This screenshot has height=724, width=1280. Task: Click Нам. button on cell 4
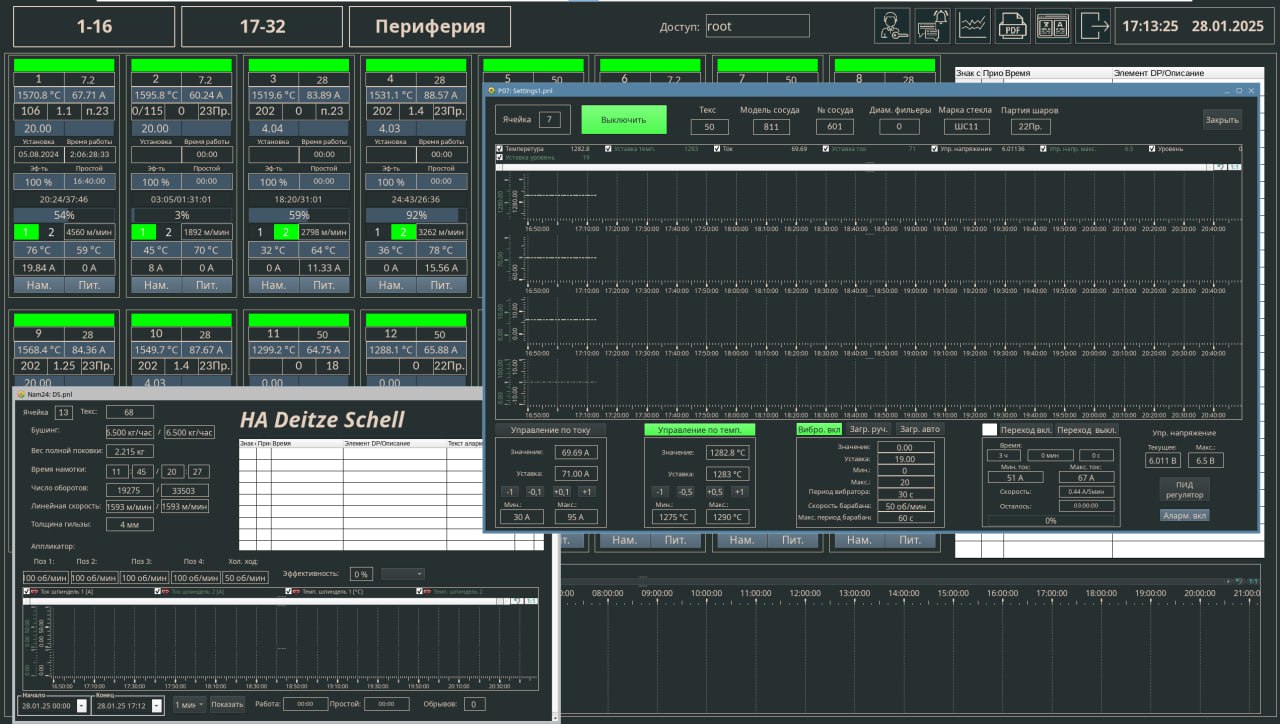(391, 285)
